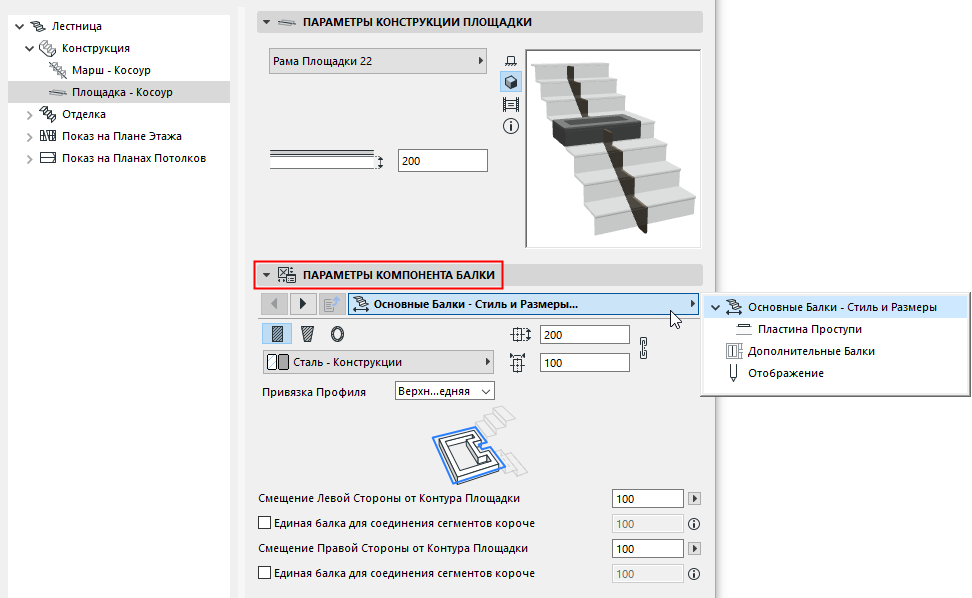Open the Рама Площадки 22 selector

click(378, 61)
